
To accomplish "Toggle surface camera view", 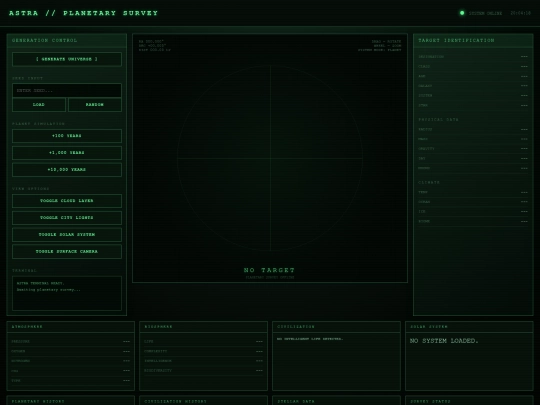I will click(67, 251).
